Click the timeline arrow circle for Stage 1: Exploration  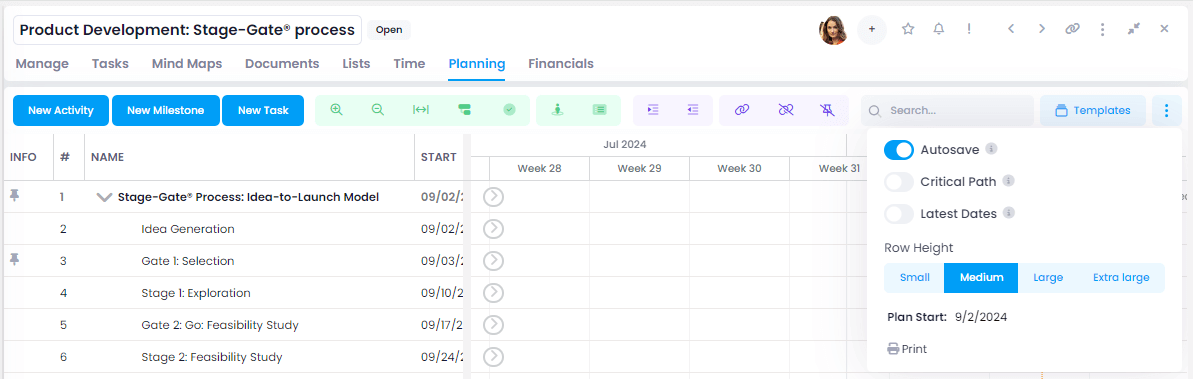pos(494,293)
